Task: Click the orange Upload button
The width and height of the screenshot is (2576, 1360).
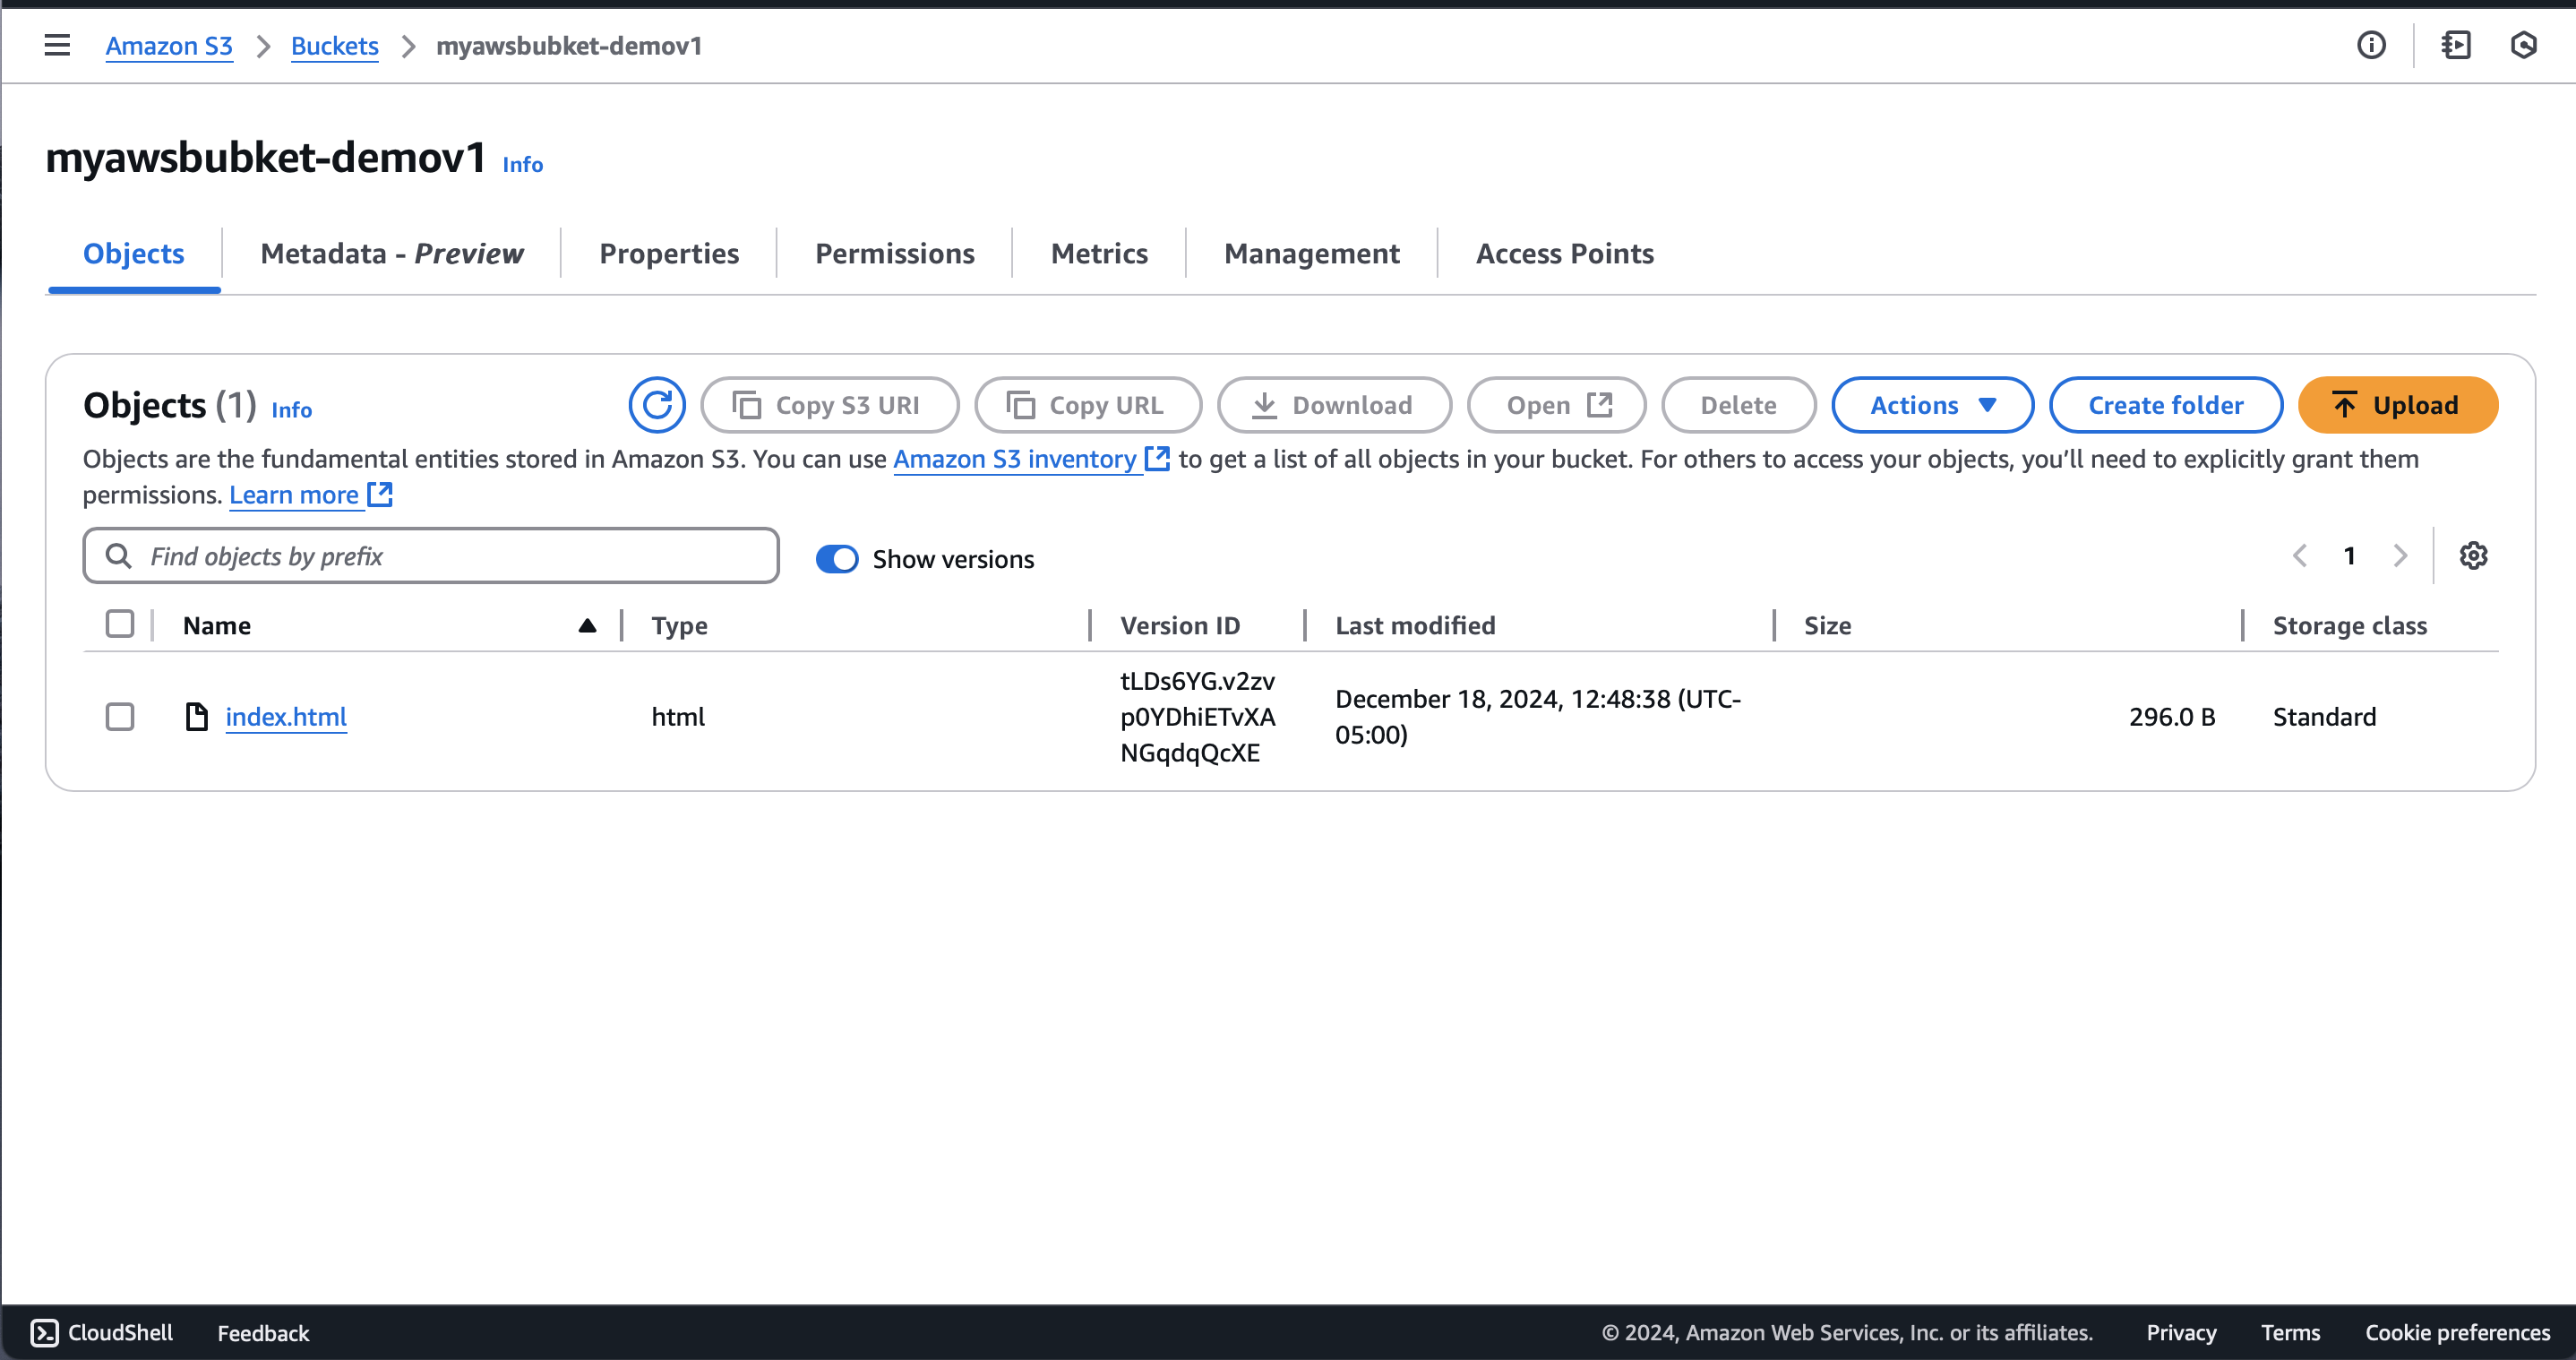Action: point(2397,405)
